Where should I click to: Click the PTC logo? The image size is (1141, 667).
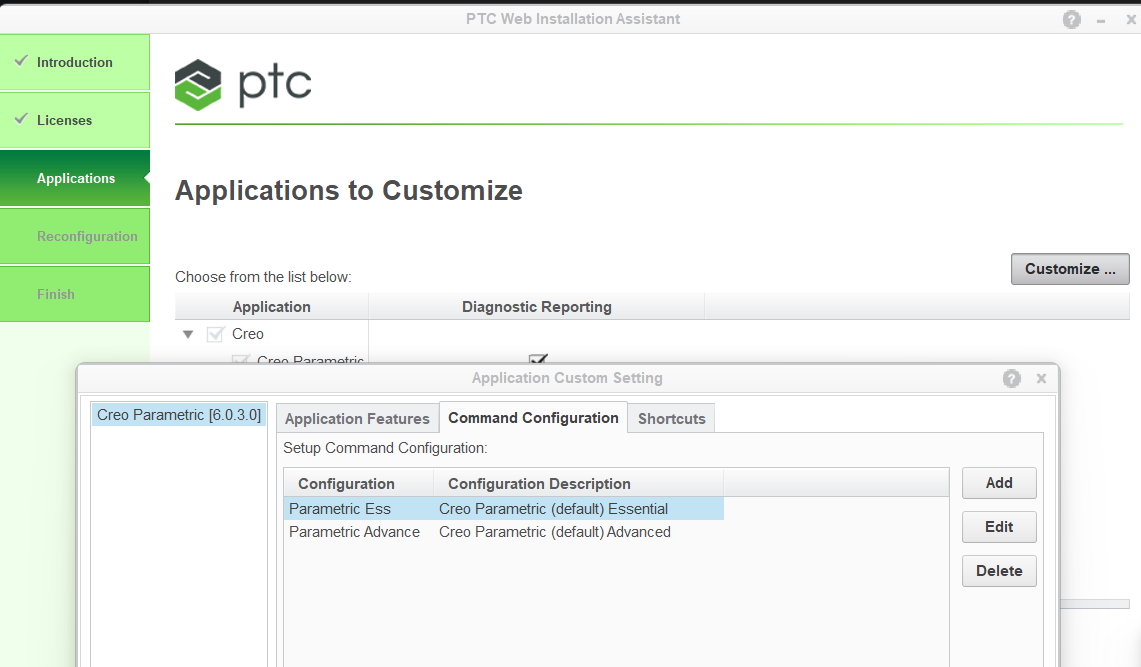pos(242,85)
